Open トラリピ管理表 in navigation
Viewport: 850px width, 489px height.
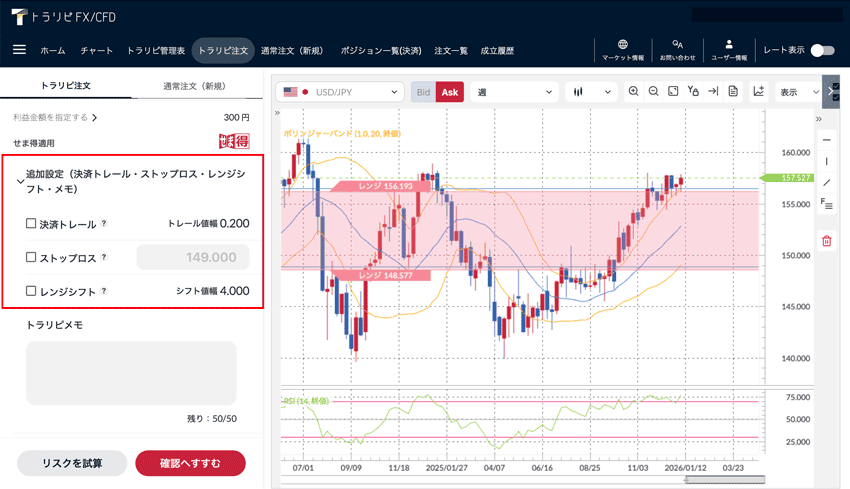click(x=156, y=50)
